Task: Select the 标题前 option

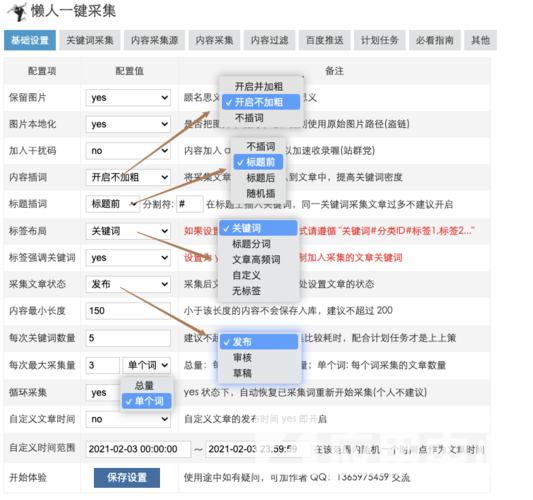Action: [258, 162]
